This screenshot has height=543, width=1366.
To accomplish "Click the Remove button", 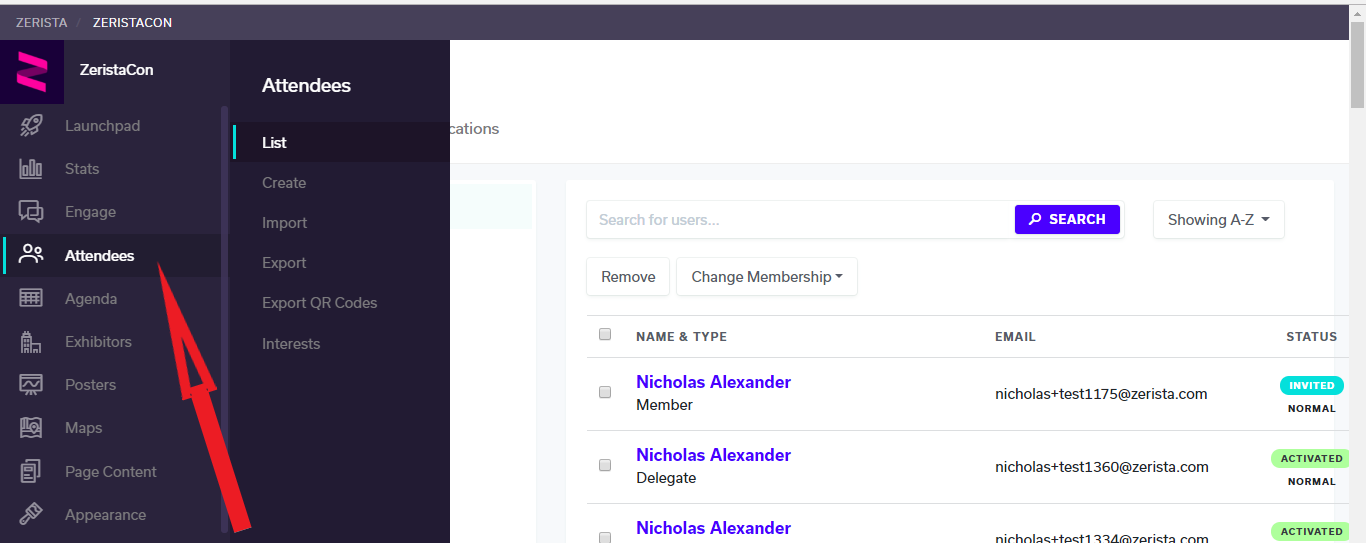I will coord(628,276).
